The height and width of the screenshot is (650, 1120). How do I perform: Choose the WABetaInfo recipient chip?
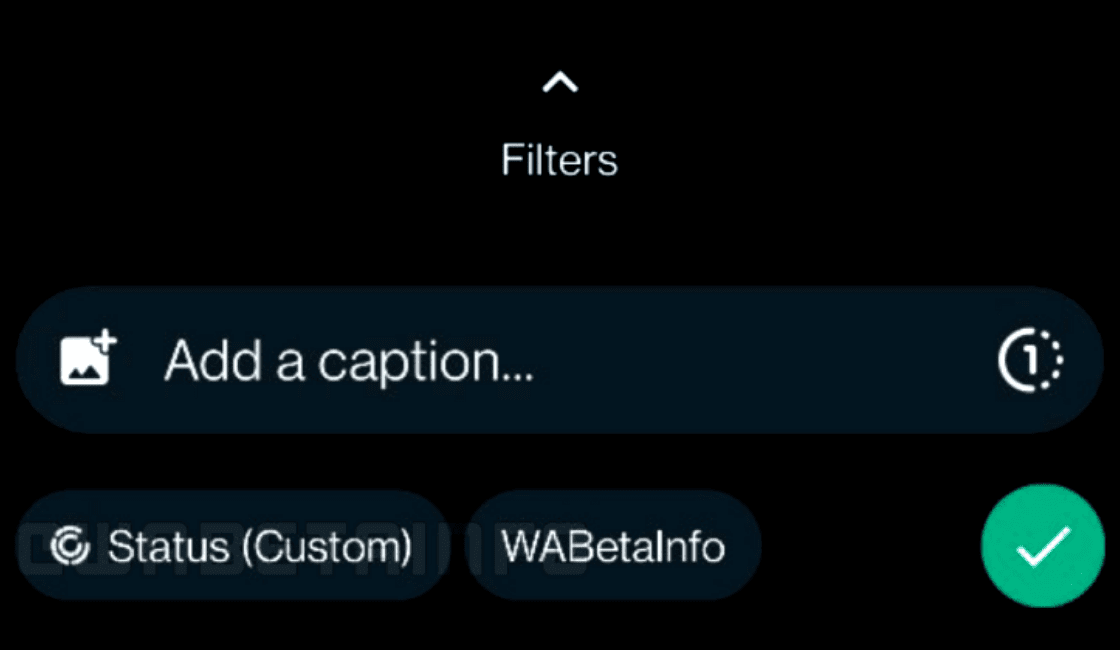pyautogui.click(x=614, y=546)
